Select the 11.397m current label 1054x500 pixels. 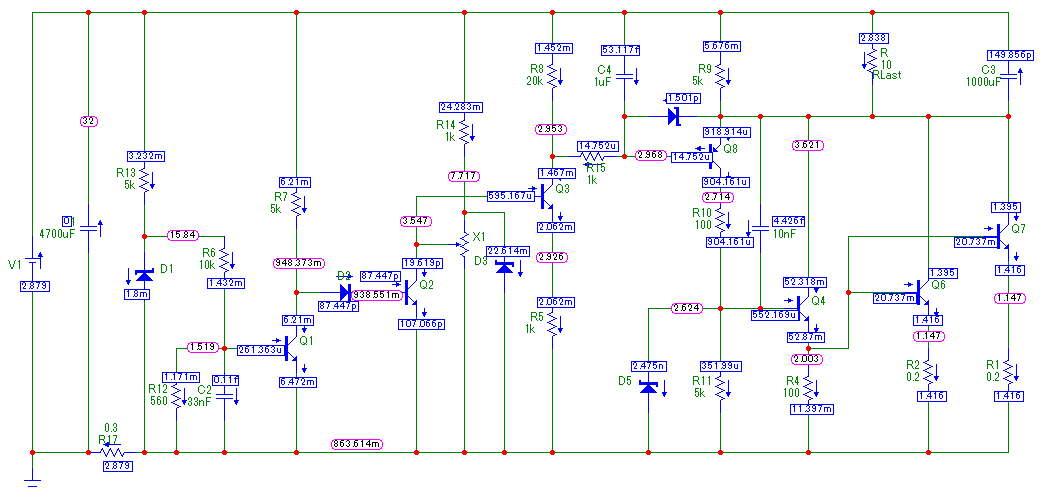click(811, 409)
